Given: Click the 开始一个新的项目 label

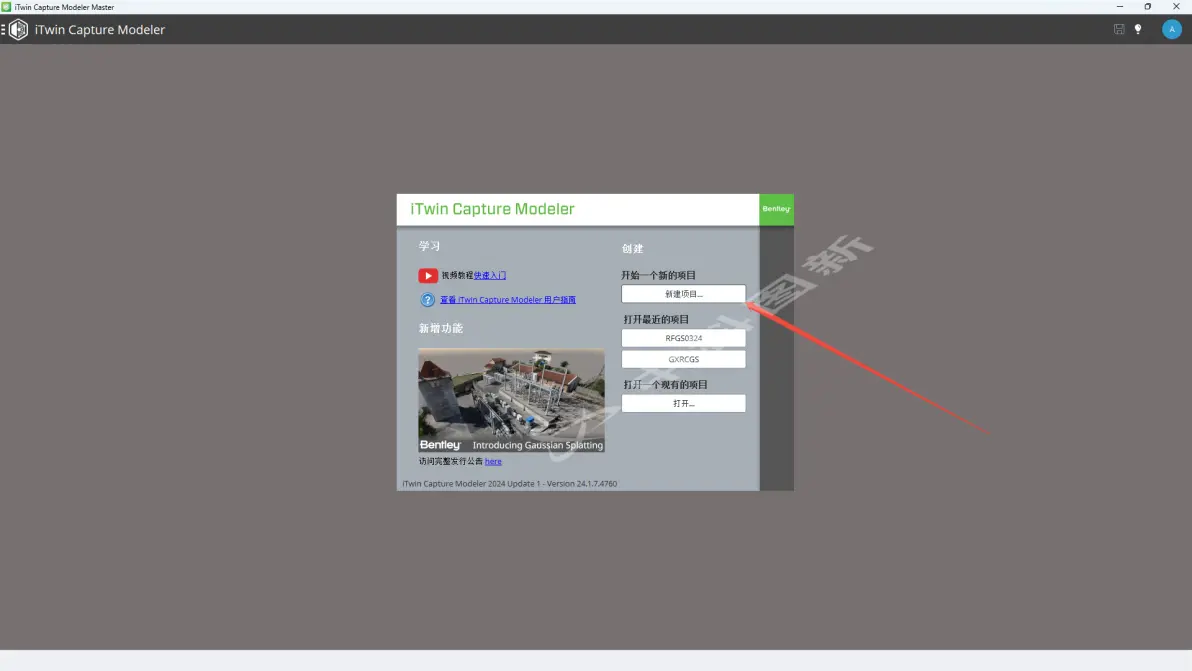Looking at the screenshot, I should tap(658, 275).
